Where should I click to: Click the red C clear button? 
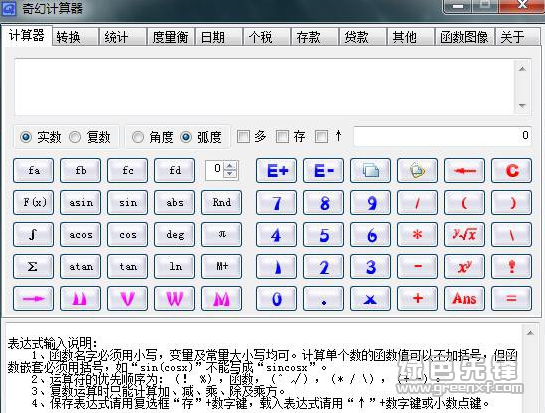[x=511, y=171]
